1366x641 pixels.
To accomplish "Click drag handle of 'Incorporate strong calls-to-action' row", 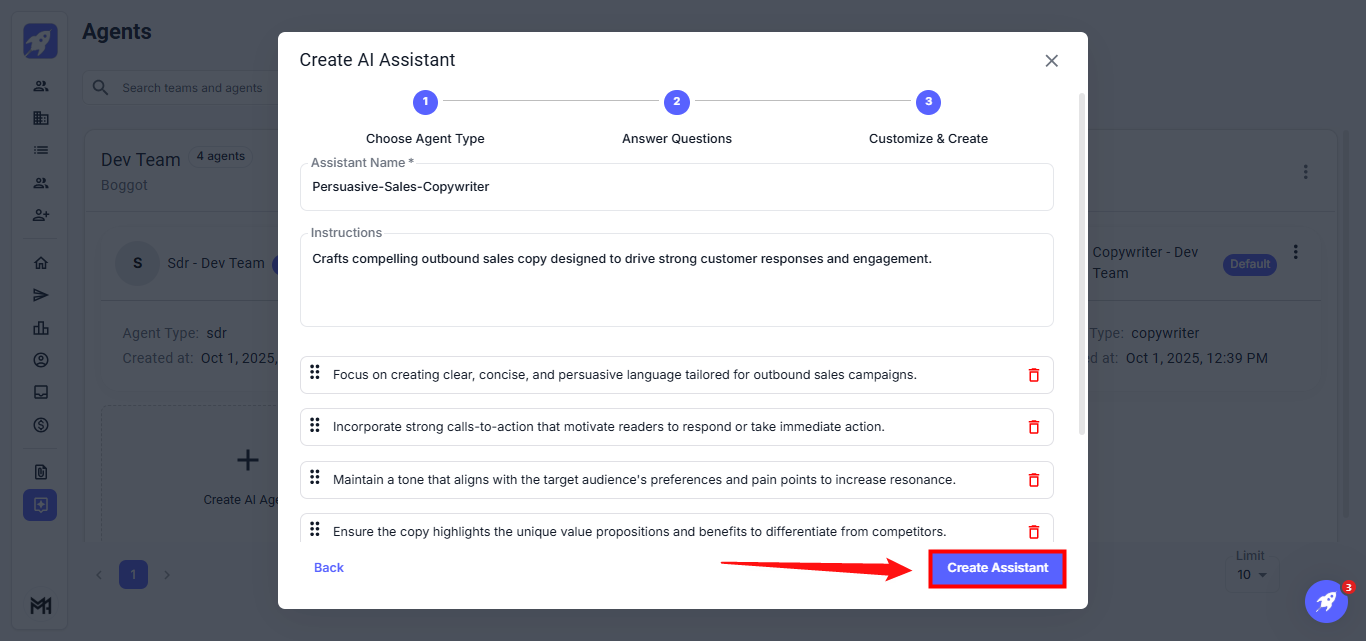I will tap(314, 425).
